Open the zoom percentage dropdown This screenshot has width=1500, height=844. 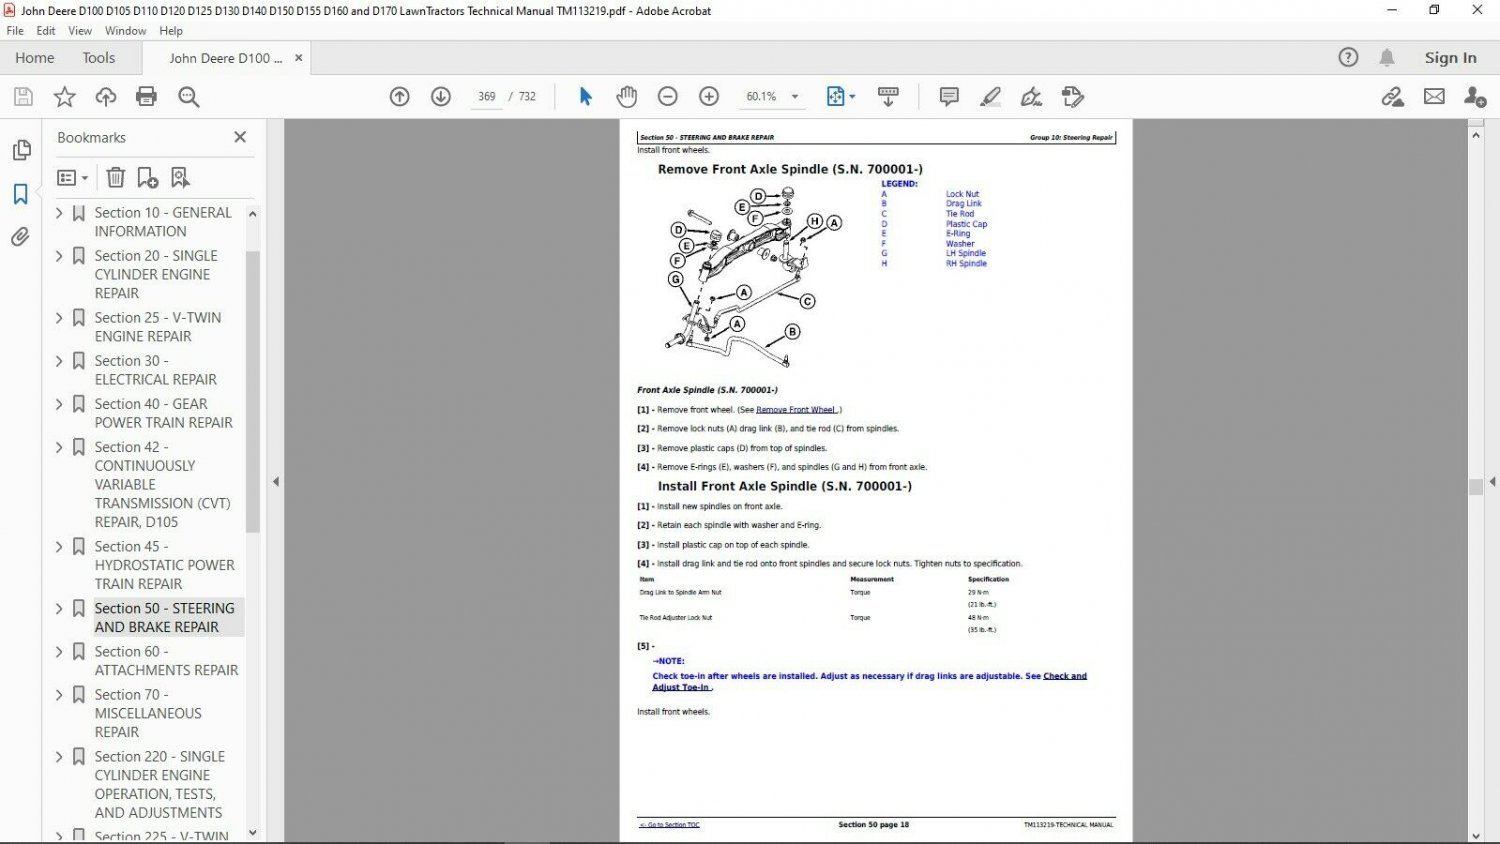pos(795,96)
